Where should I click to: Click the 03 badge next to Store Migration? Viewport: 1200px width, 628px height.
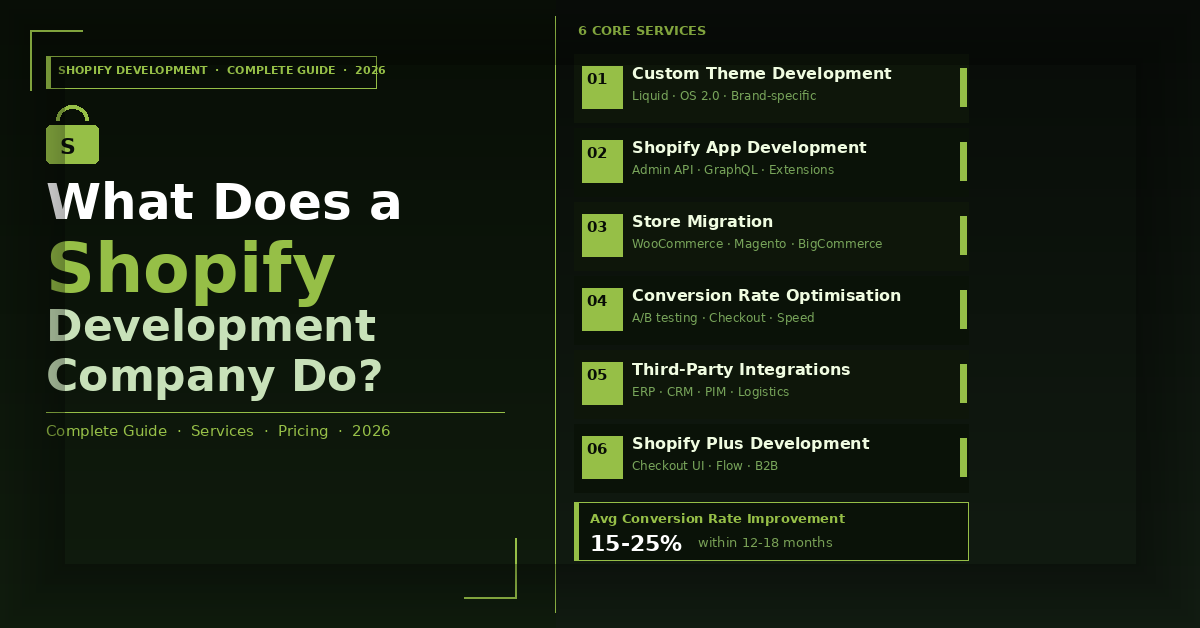[x=602, y=235]
